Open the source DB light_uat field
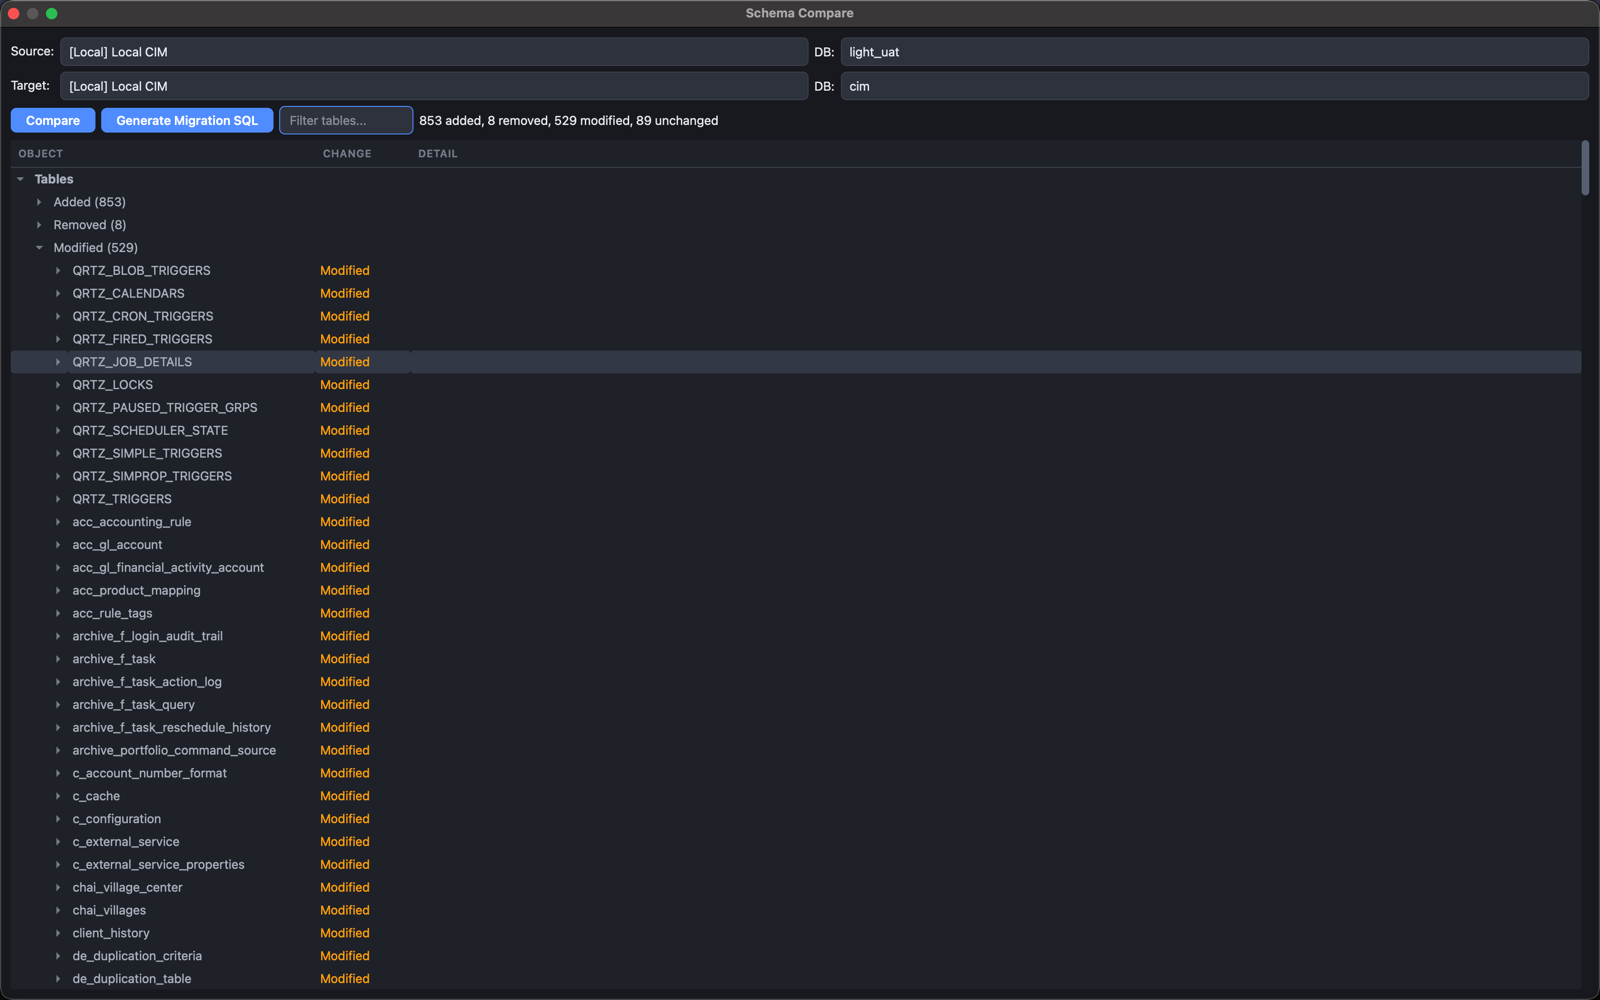The width and height of the screenshot is (1600, 1000). click(x=1214, y=52)
